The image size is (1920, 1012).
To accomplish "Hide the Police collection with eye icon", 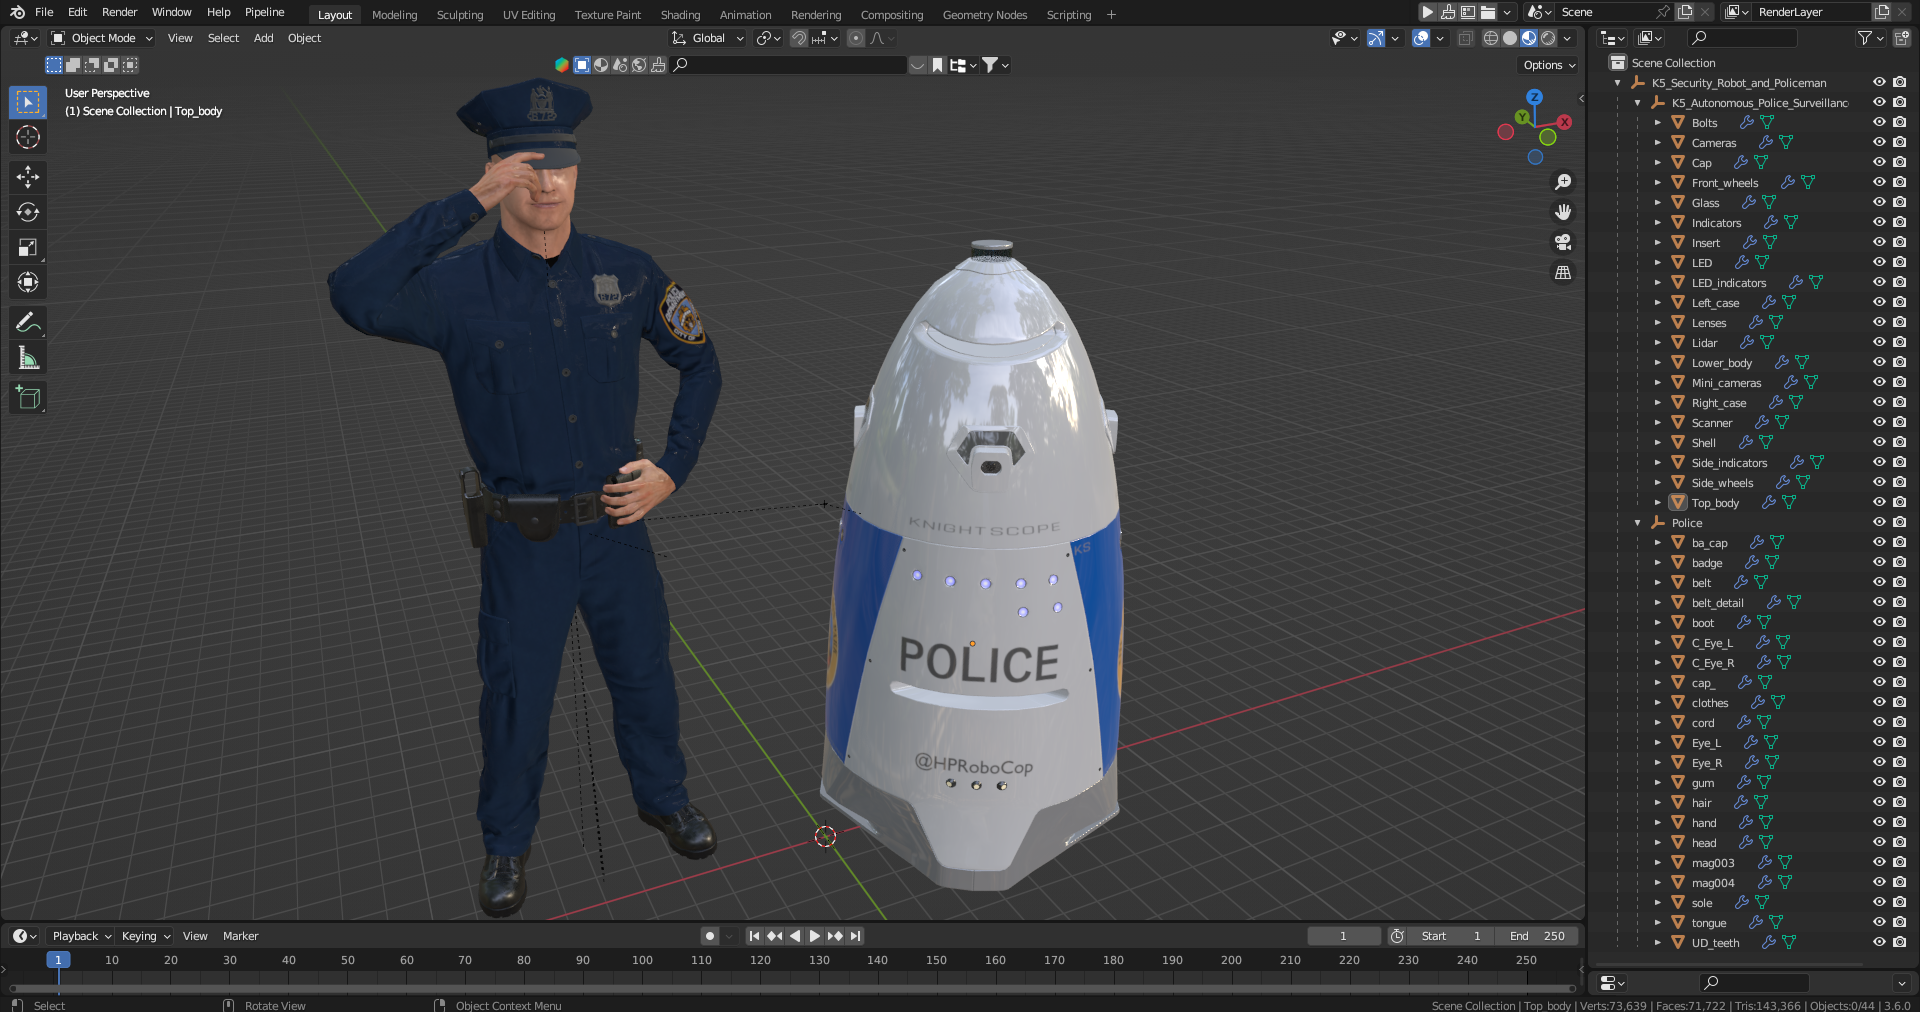I will tap(1879, 522).
